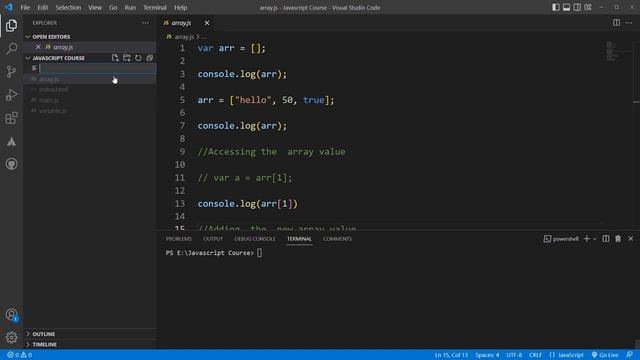Click Ln 15, Col 13 in status bar
The height and width of the screenshot is (360, 640).
pos(451,355)
